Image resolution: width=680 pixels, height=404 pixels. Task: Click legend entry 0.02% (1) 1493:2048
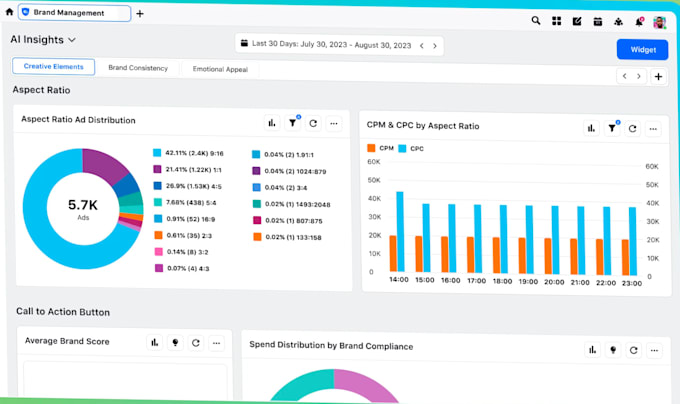point(292,204)
